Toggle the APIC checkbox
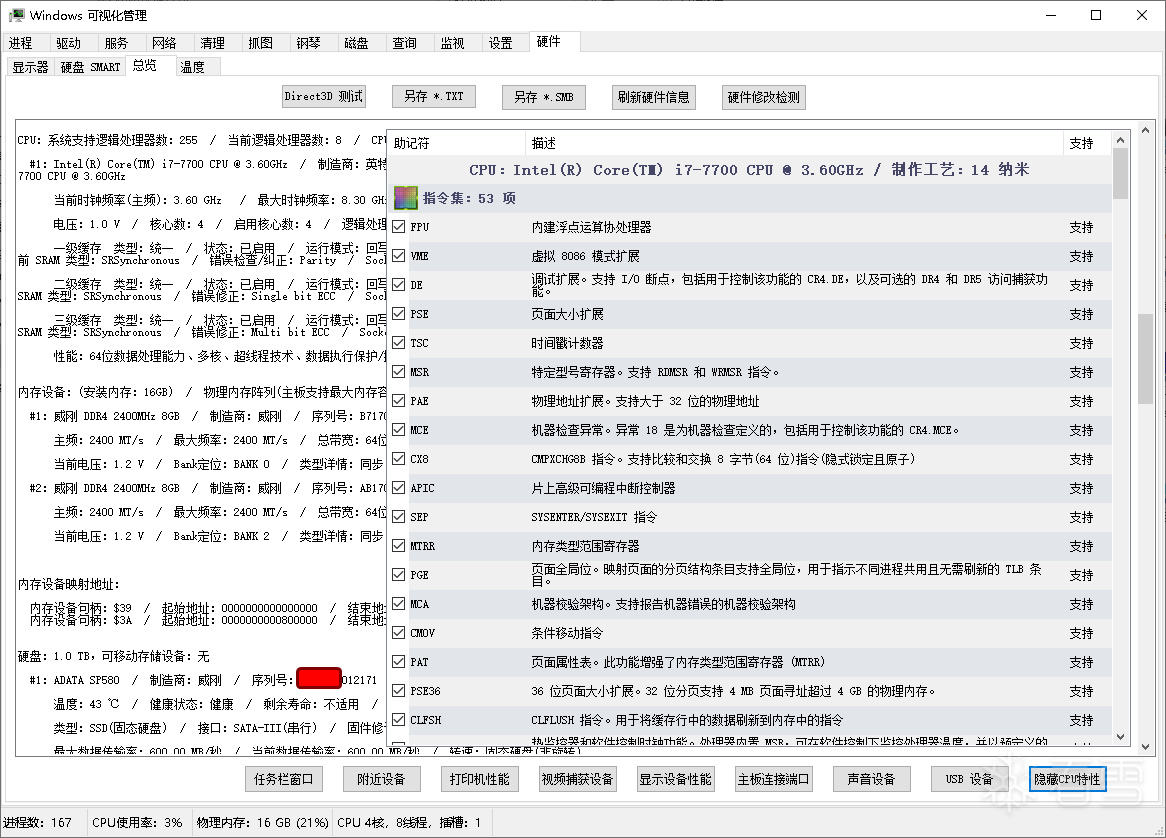The image size is (1166, 838). 399,488
